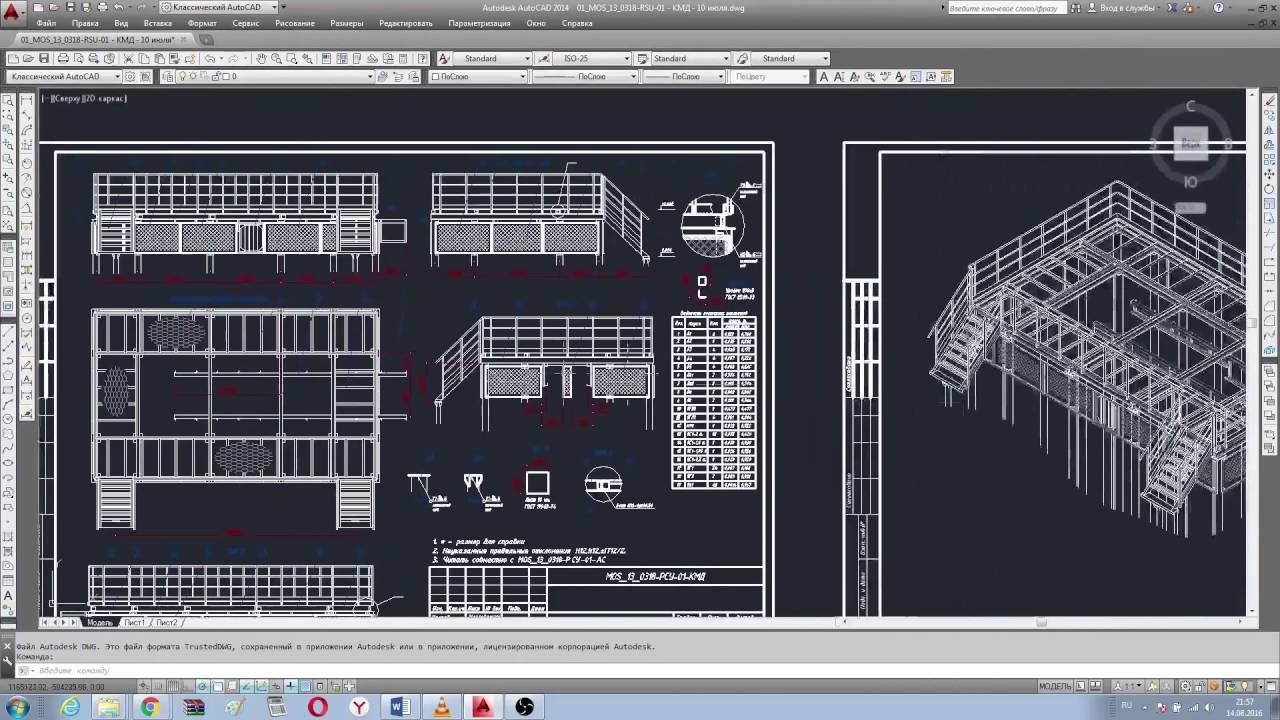This screenshot has width=1280, height=720.
Task: Click the Help question mark toolbar icon
Action: coord(423,59)
